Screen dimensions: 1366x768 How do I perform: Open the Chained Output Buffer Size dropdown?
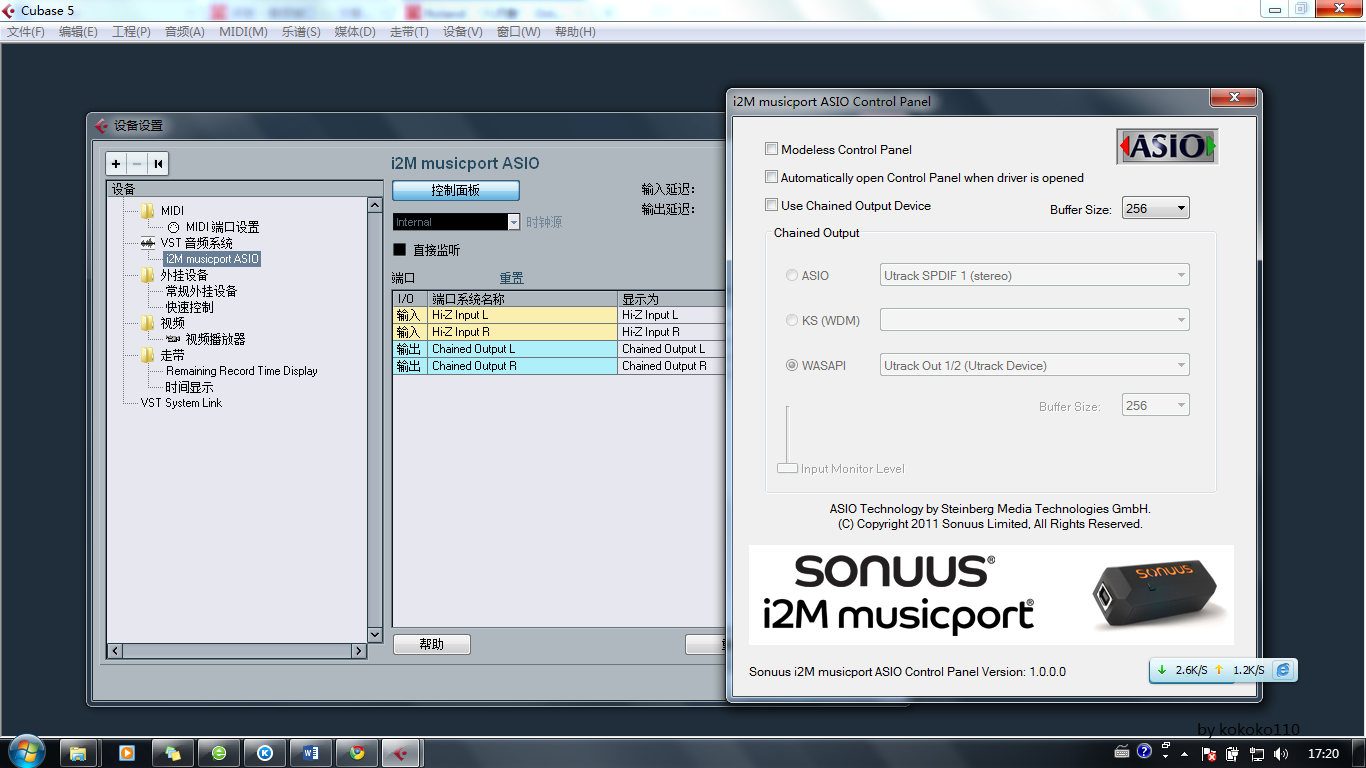(1156, 405)
